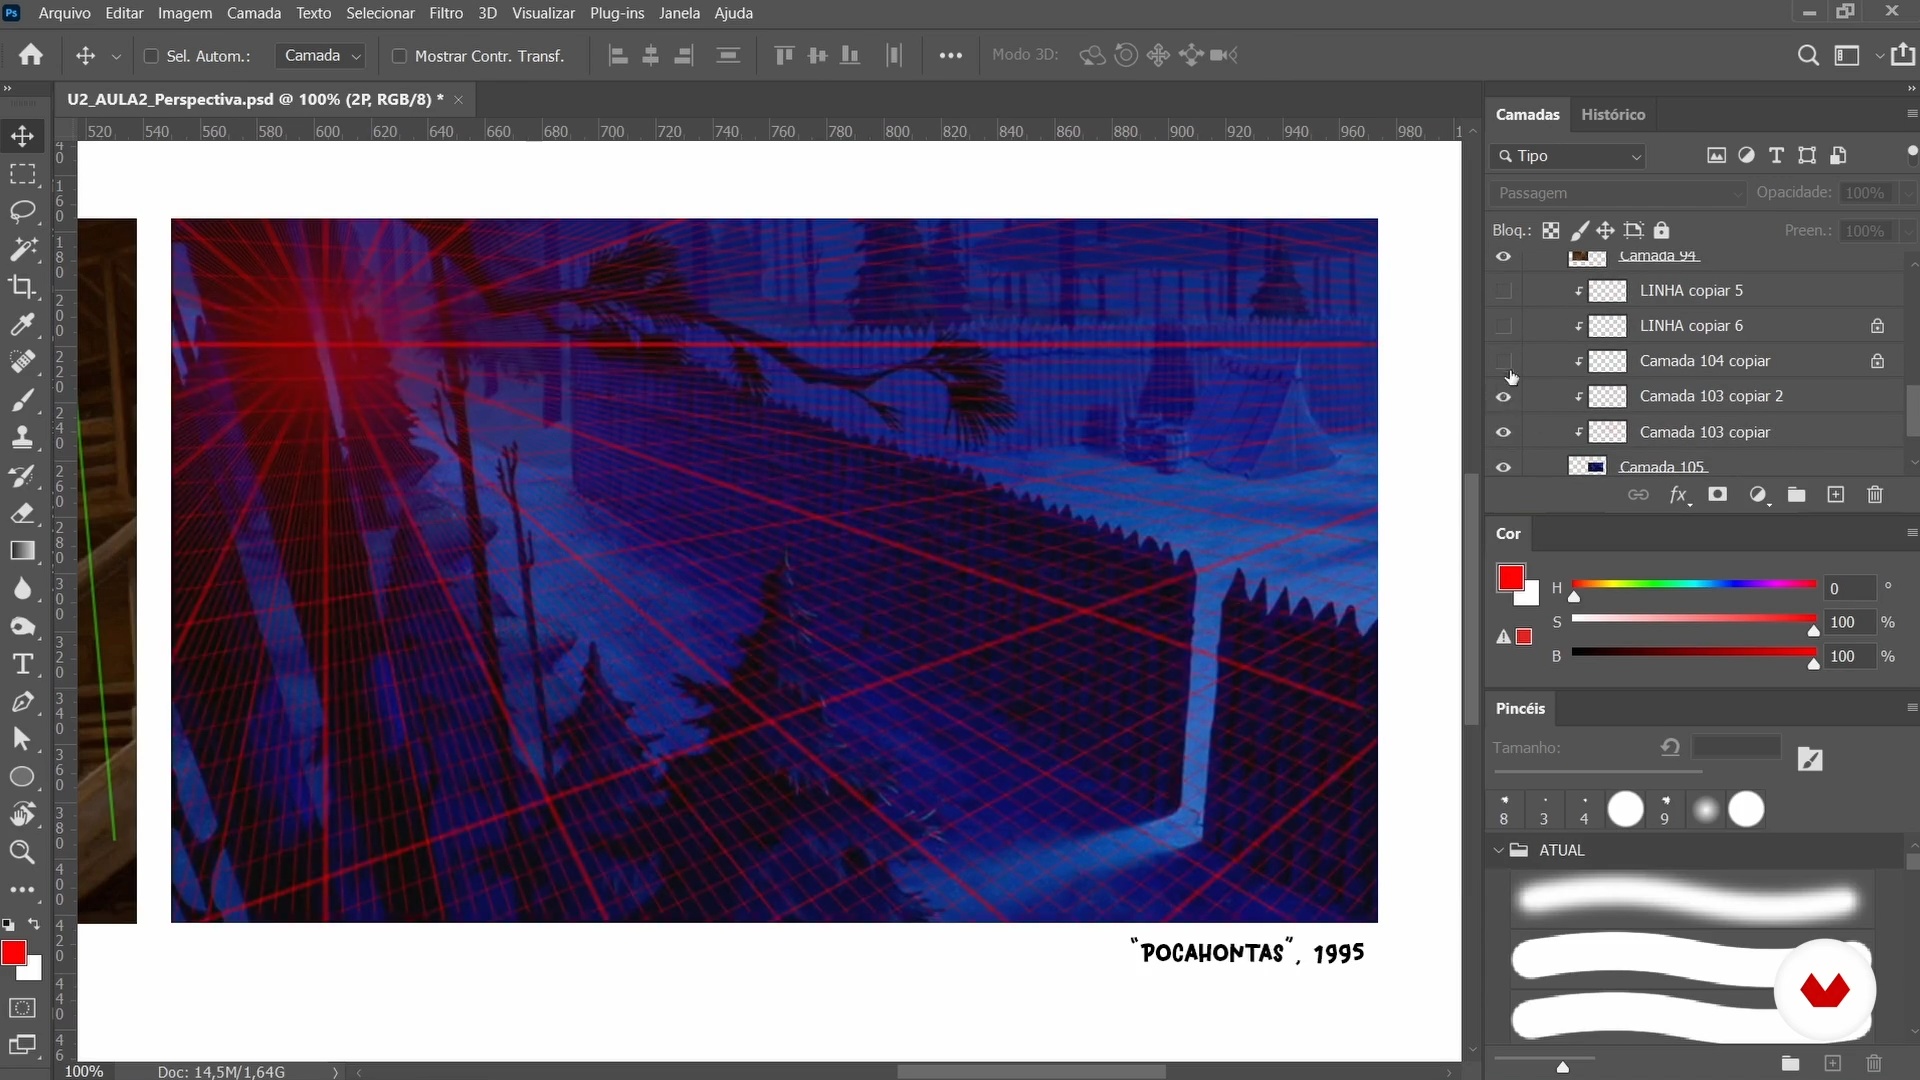Select the Rectangular Marquee tool
Screen dimensions: 1920x1080
pyautogui.click(x=22, y=174)
